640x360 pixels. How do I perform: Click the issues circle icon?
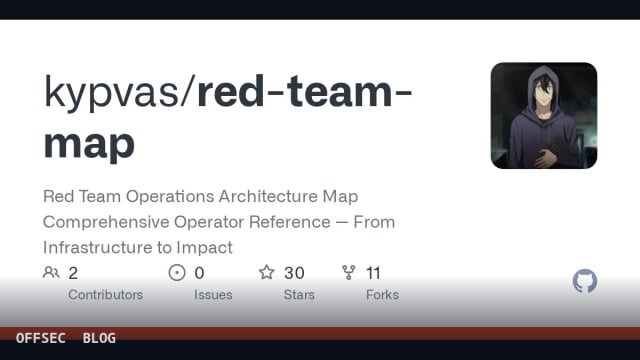(x=177, y=273)
